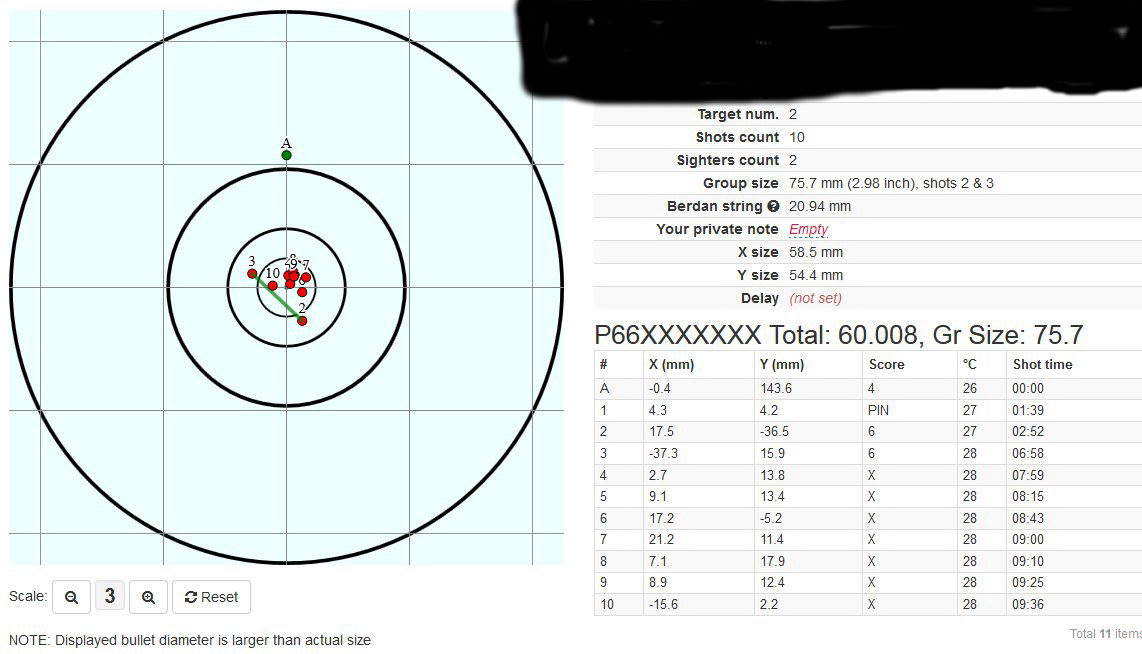1142x654 pixels.
Task: Click shot time 02:52 in row 2
Action: [1028, 432]
